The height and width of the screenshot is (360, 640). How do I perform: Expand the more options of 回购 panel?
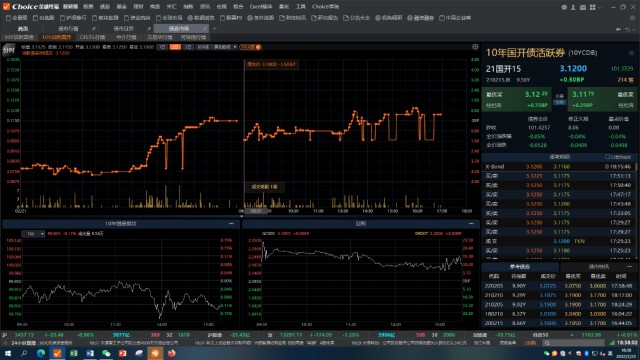(471, 224)
